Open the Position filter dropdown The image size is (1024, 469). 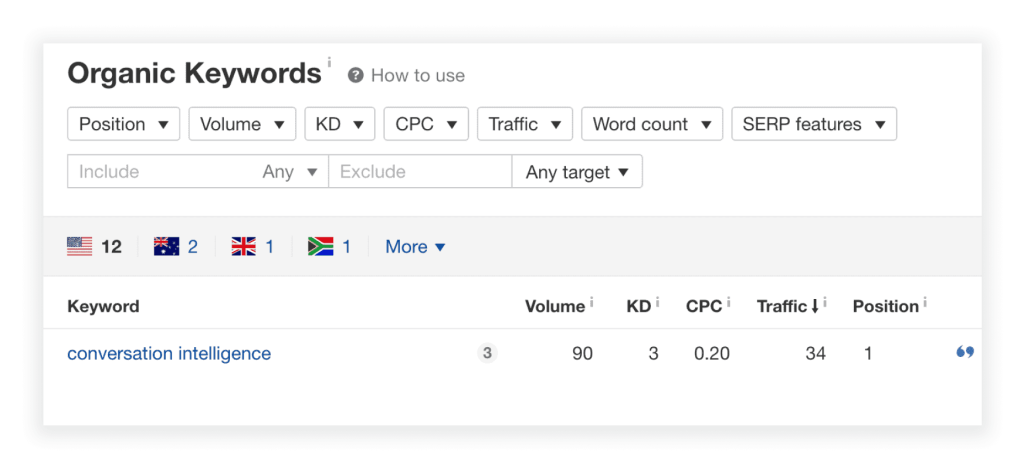point(123,124)
